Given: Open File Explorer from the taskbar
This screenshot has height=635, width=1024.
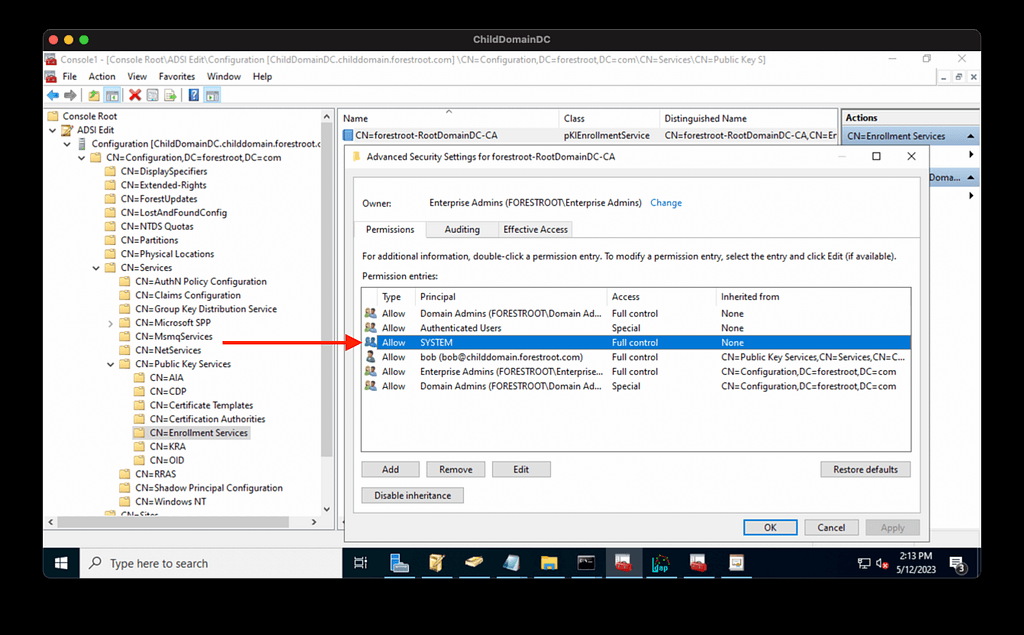Looking at the screenshot, I should point(548,563).
